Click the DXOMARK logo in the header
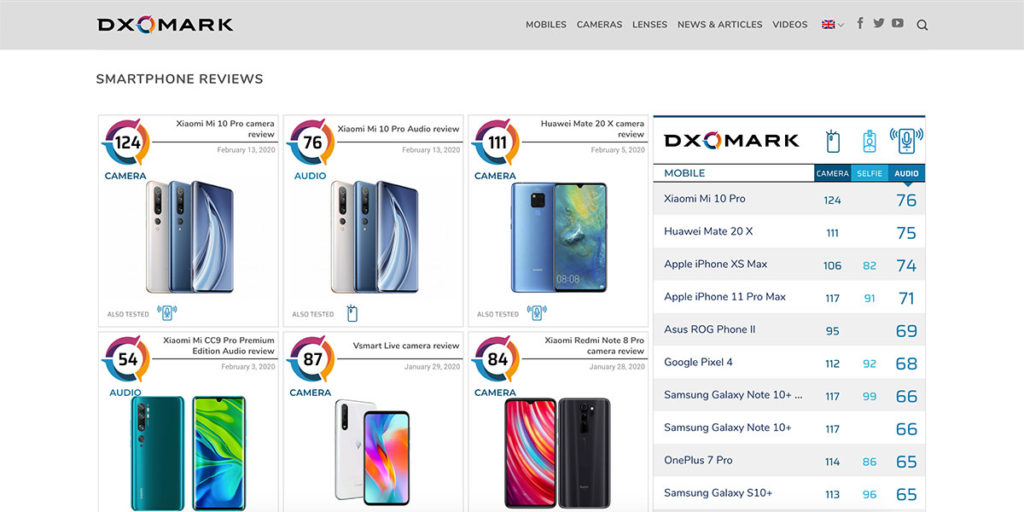This screenshot has width=1024, height=512. click(x=165, y=25)
